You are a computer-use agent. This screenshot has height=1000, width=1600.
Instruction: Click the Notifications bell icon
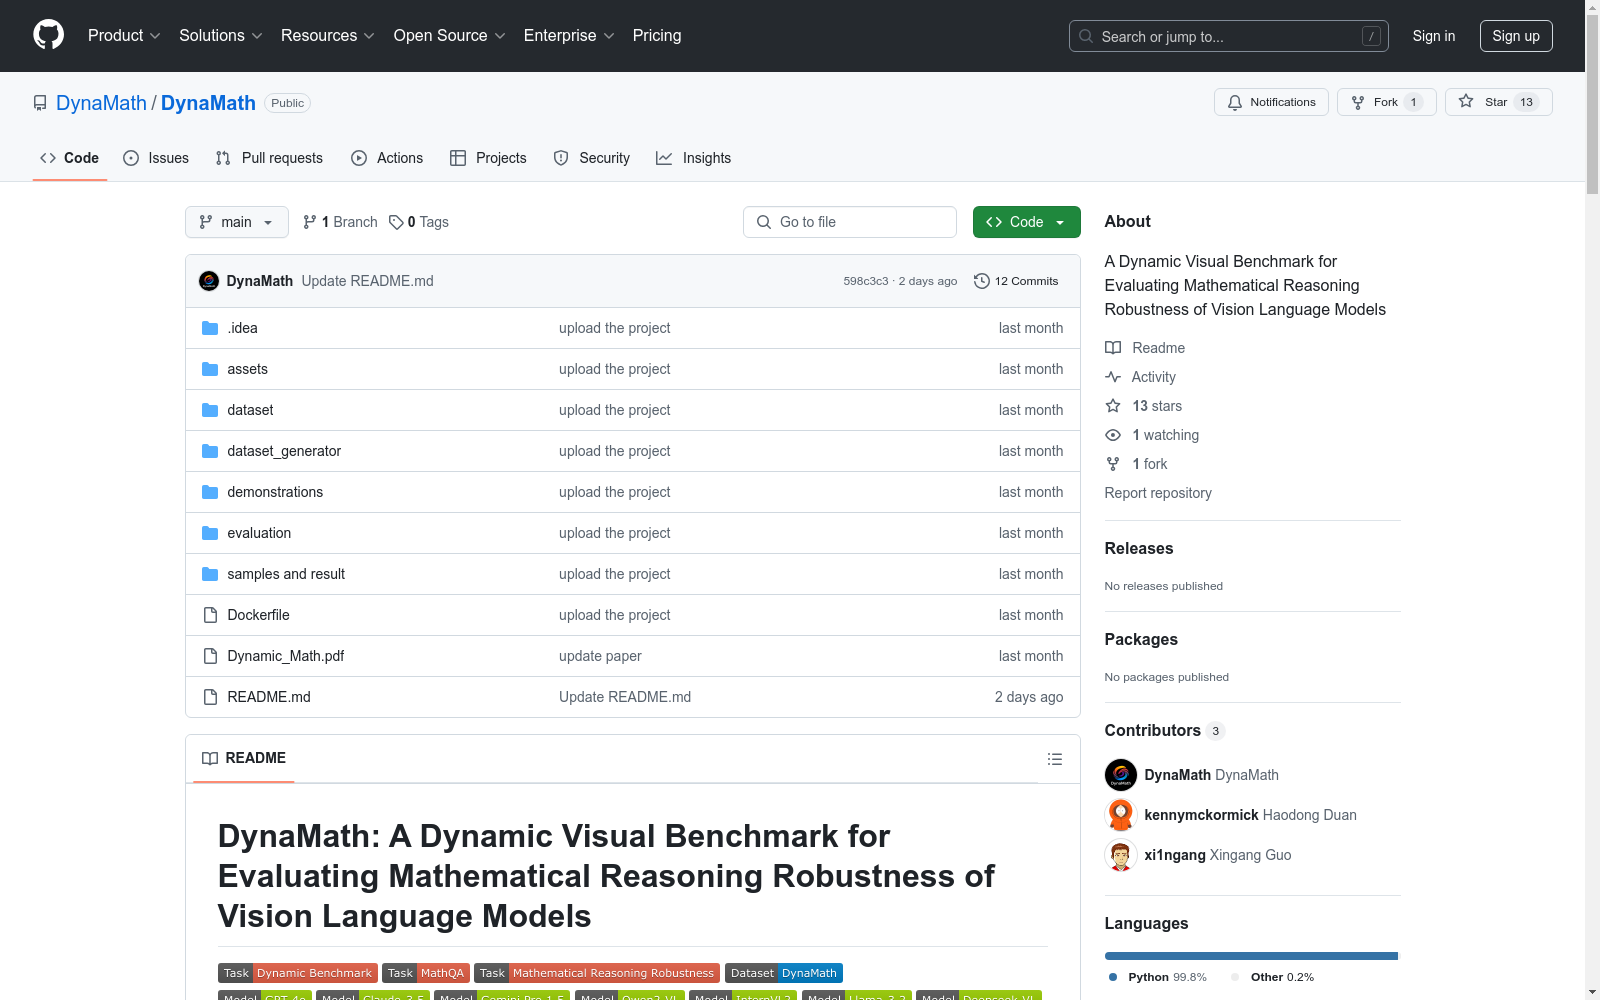tap(1235, 102)
